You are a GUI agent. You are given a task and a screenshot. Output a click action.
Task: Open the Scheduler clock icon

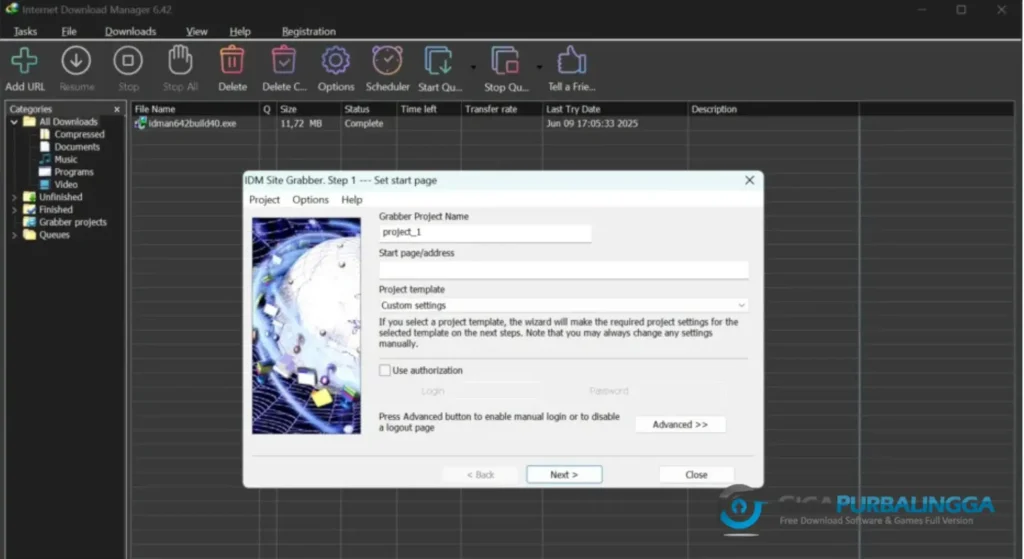coord(387,61)
